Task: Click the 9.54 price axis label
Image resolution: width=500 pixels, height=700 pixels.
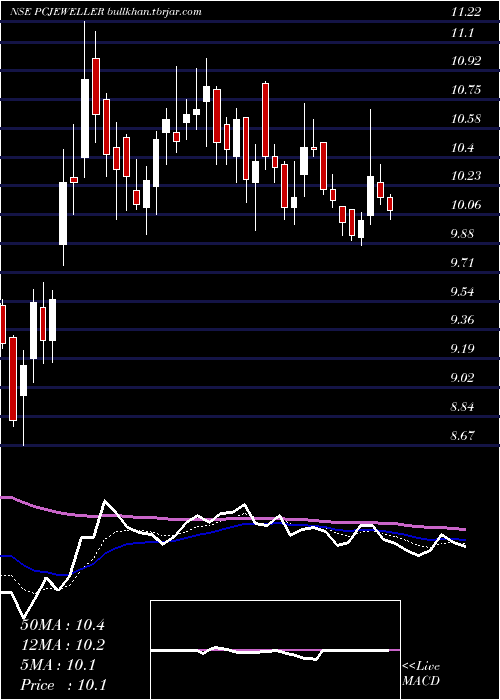Action: coord(463,292)
